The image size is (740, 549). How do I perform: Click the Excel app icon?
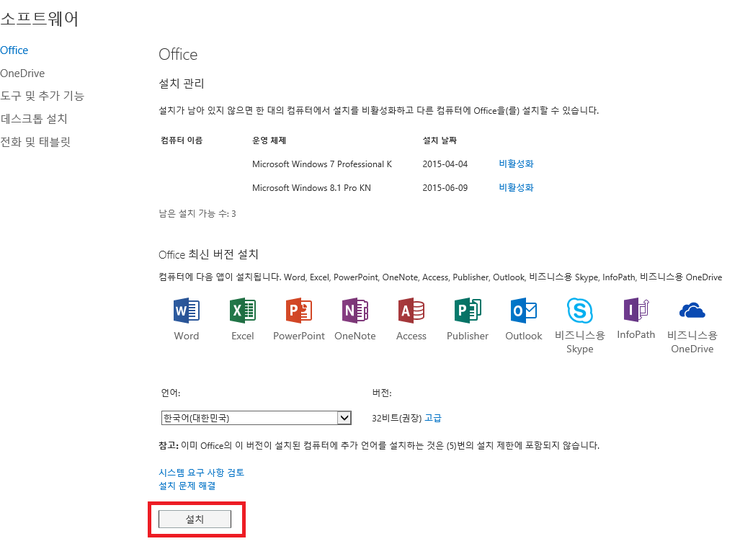243,311
